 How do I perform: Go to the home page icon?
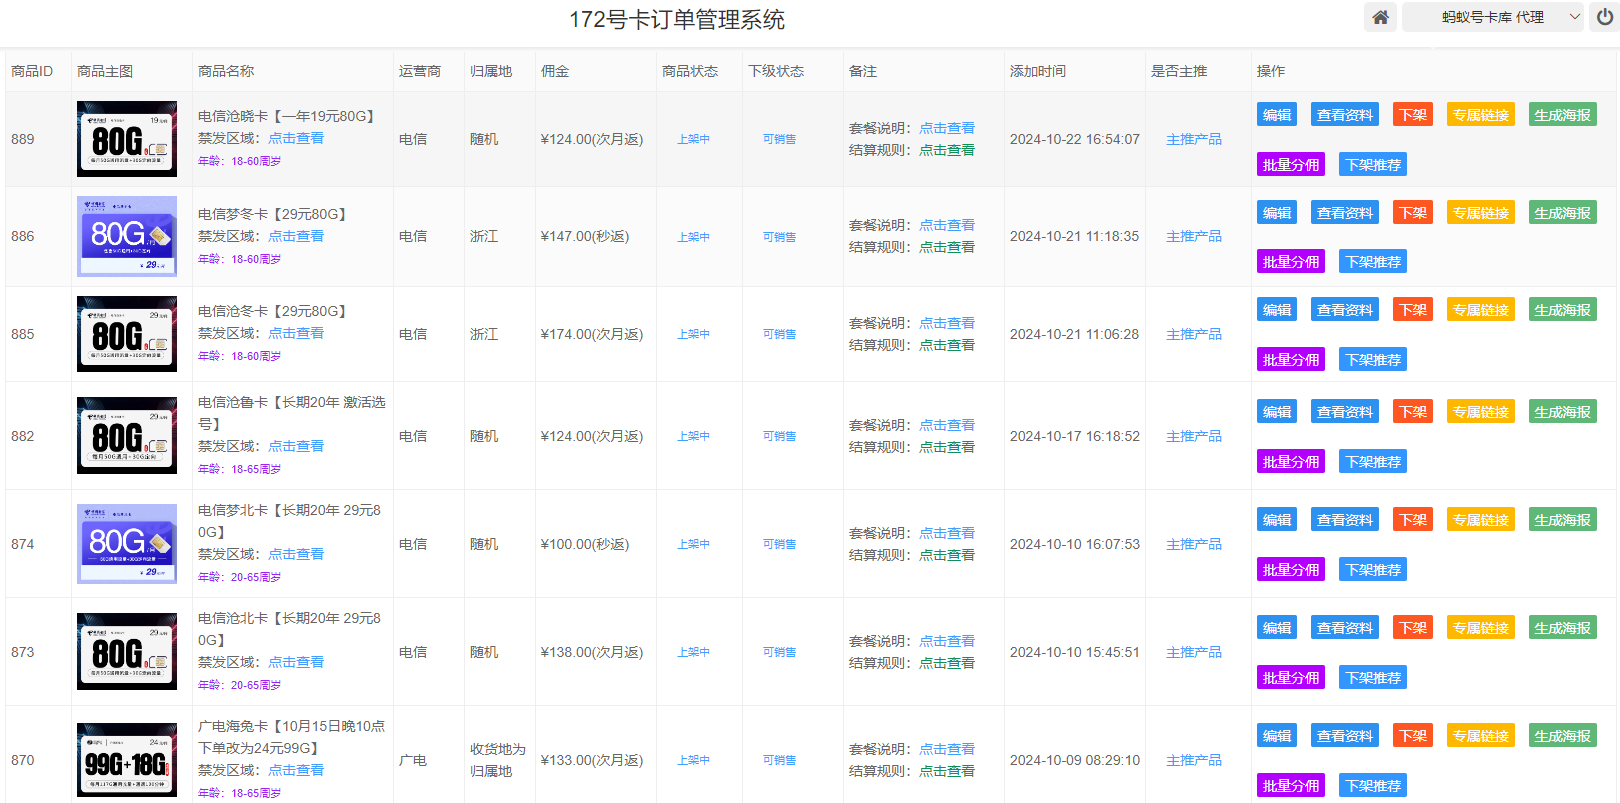point(1380,17)
